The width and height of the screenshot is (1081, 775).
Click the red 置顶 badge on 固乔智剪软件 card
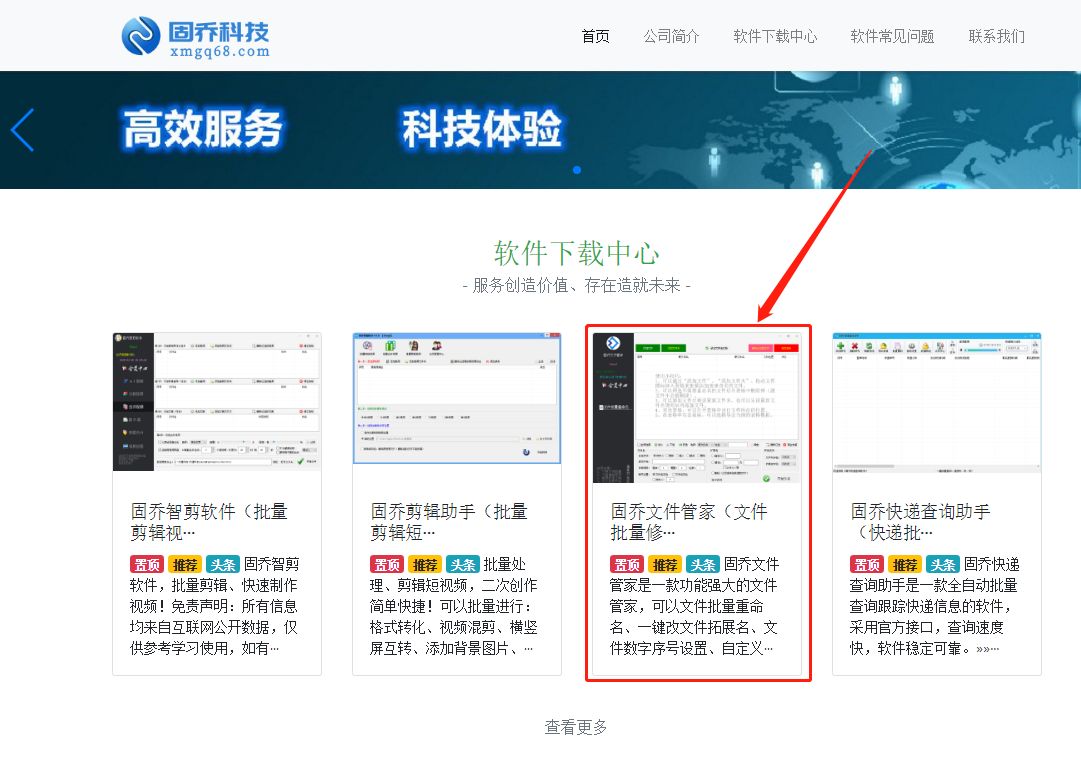pyautogui.click(x=147, y=564)
